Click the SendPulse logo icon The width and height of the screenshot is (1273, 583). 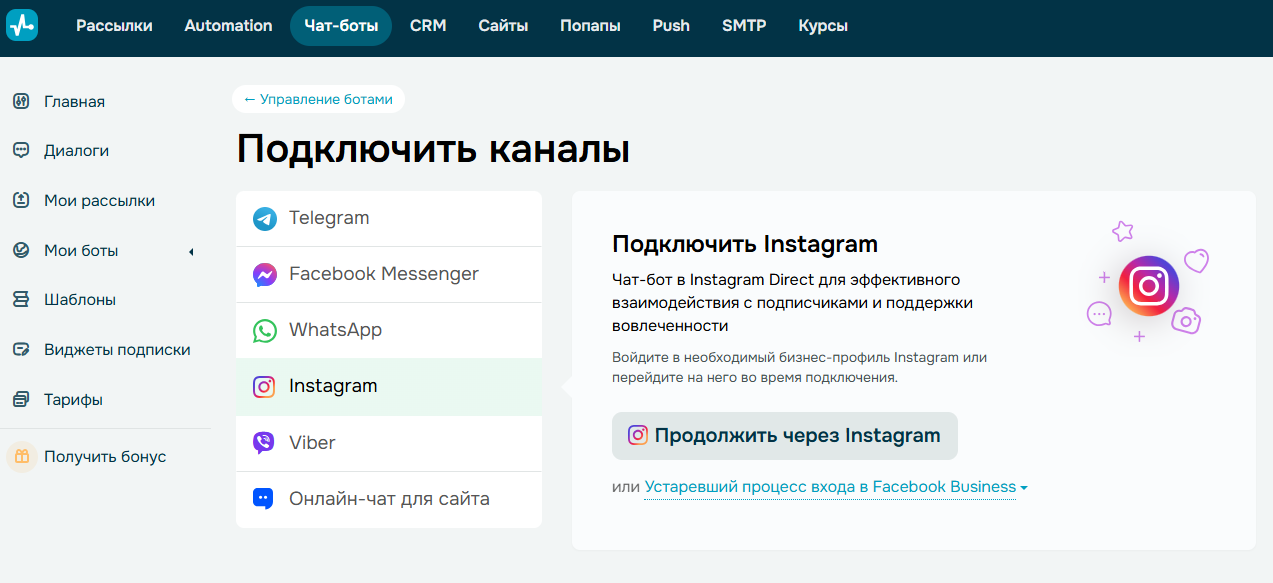click(22, 25)
